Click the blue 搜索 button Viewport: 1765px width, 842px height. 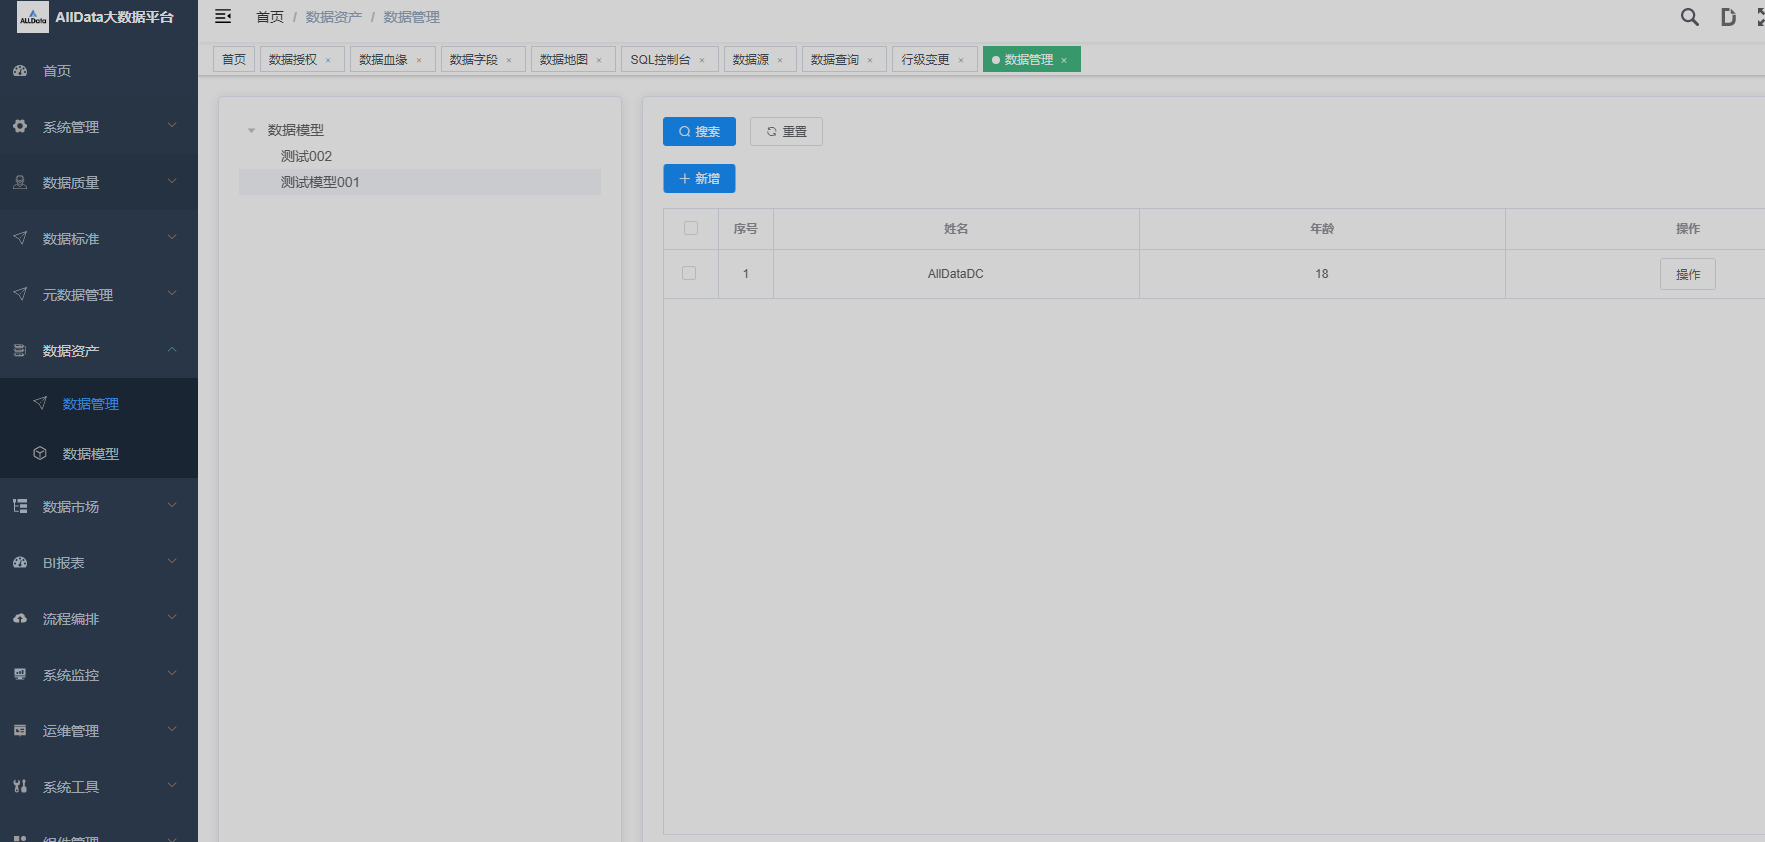click(x=699, y=131)
